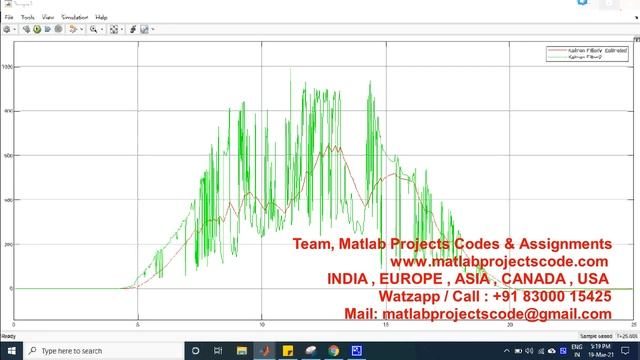The height and width of the screenshot is (360, 640).
Task: Click the T=25.000 time status
Action: [627, 336]
